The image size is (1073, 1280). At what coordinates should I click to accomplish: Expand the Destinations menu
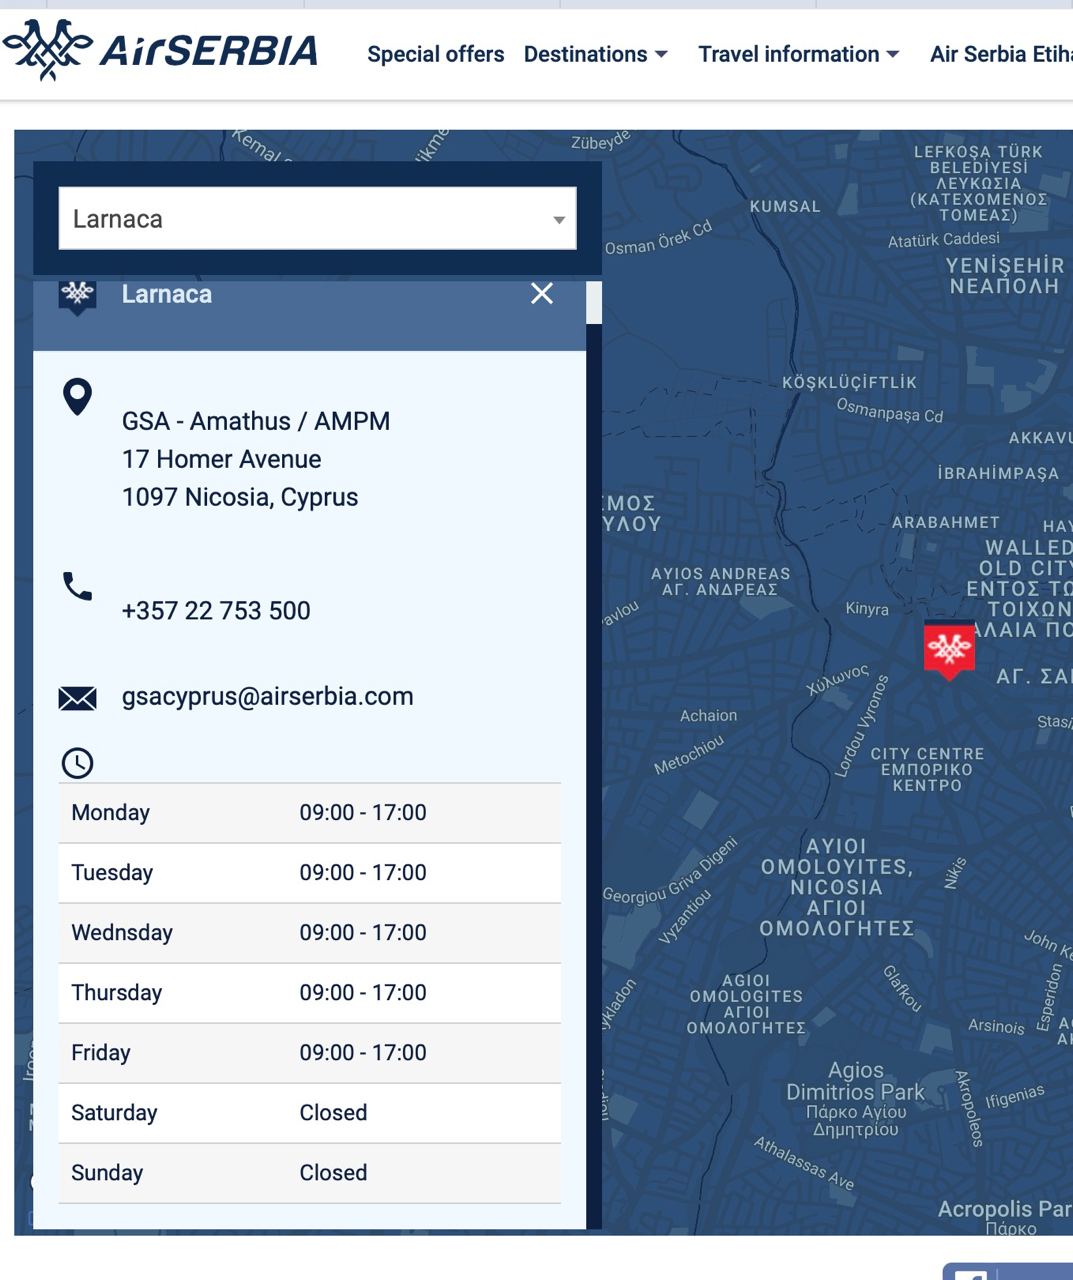tap(595, 54)
